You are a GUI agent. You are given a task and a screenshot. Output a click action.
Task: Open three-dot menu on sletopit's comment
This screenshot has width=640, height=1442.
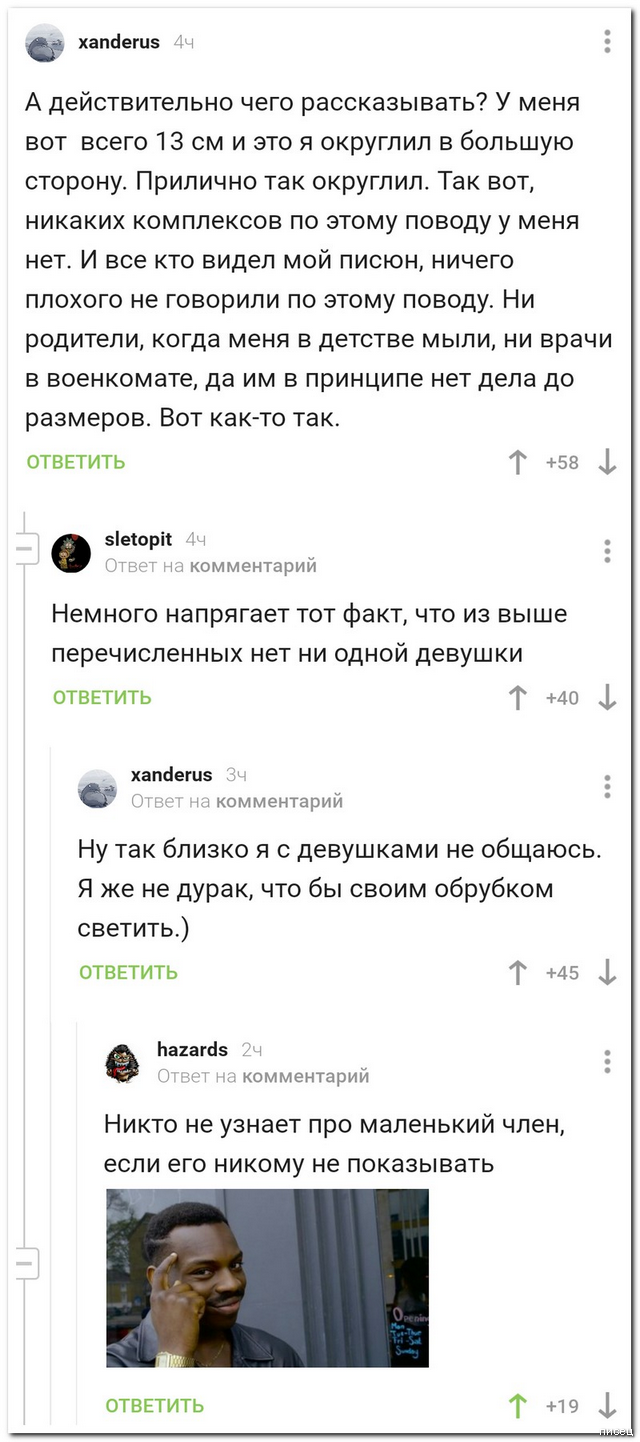[x=607, y=551]
